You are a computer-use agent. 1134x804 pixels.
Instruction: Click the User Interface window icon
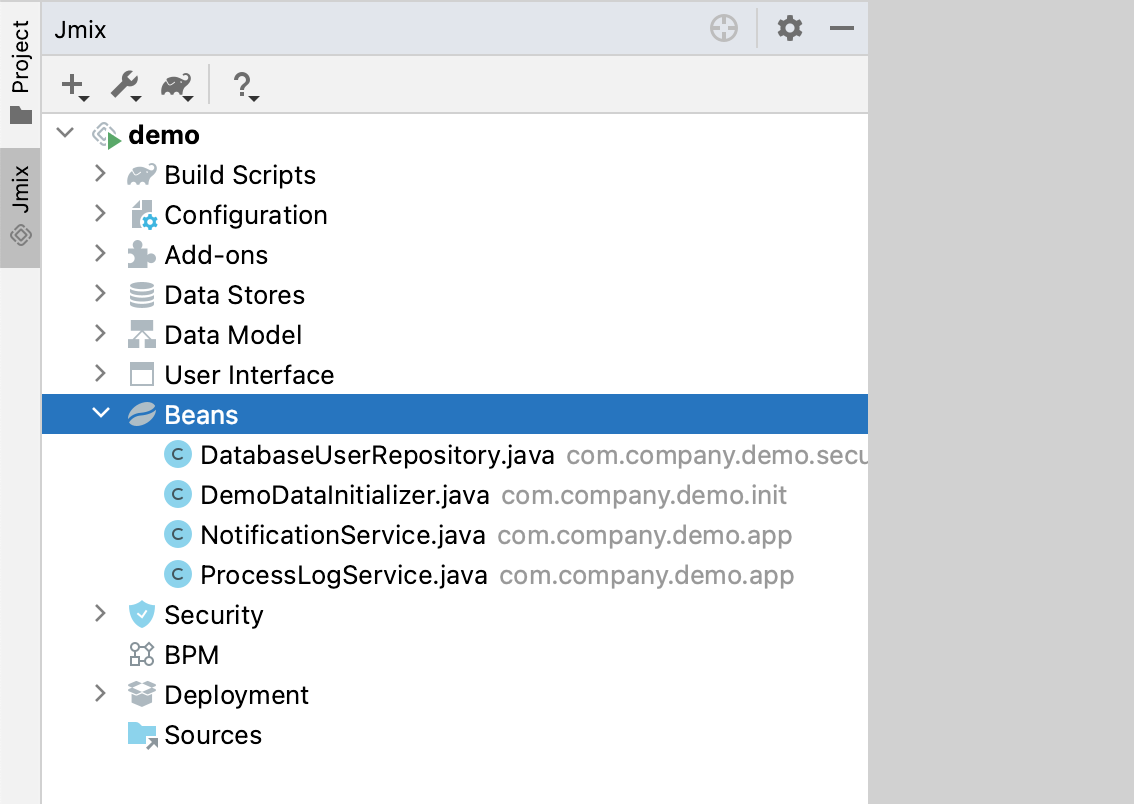142,375
